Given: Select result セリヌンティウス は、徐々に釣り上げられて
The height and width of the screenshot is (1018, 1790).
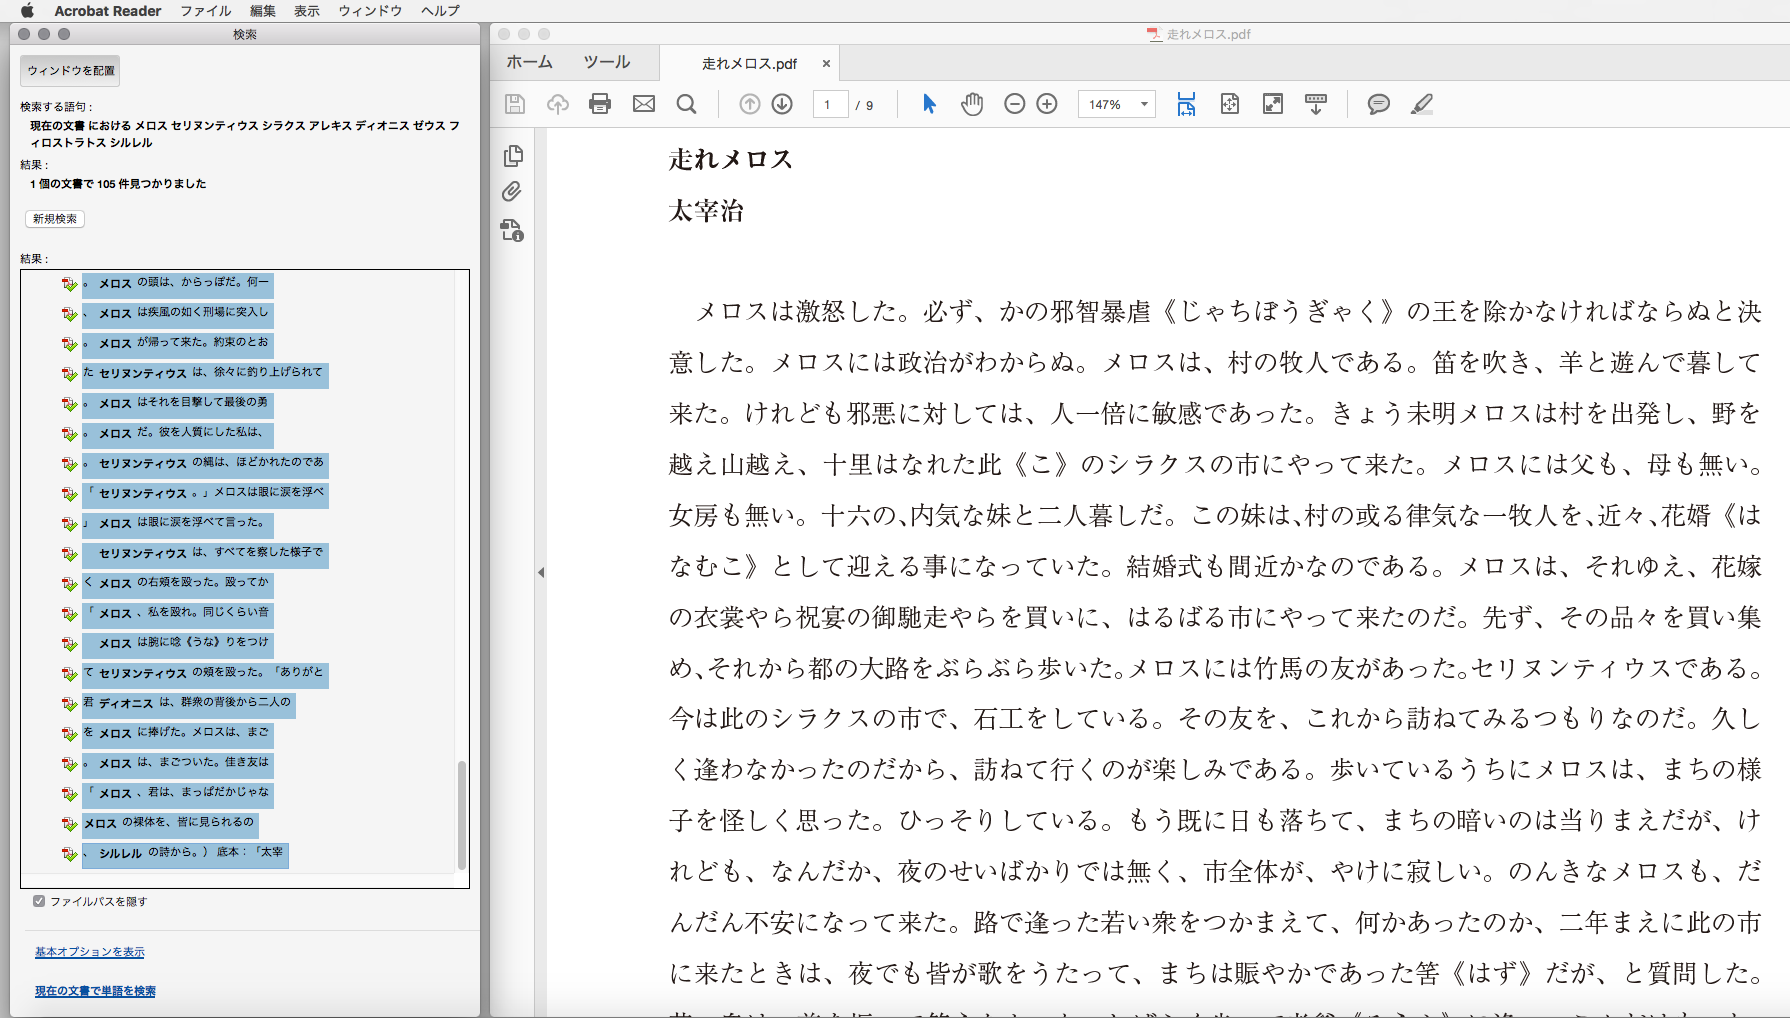Looking at the screenshot, I should click(205, 374).
